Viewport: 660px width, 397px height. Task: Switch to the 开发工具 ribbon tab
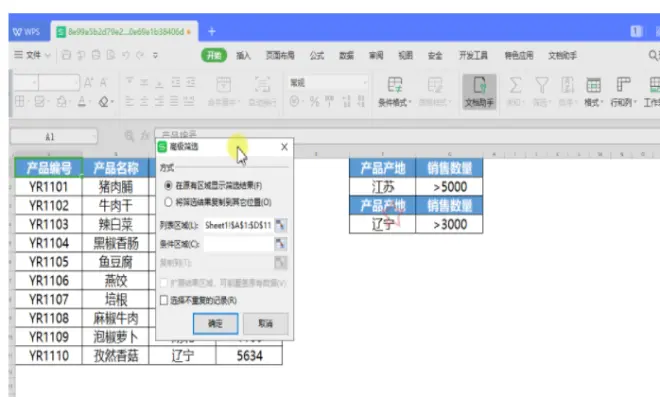point(473,55)
